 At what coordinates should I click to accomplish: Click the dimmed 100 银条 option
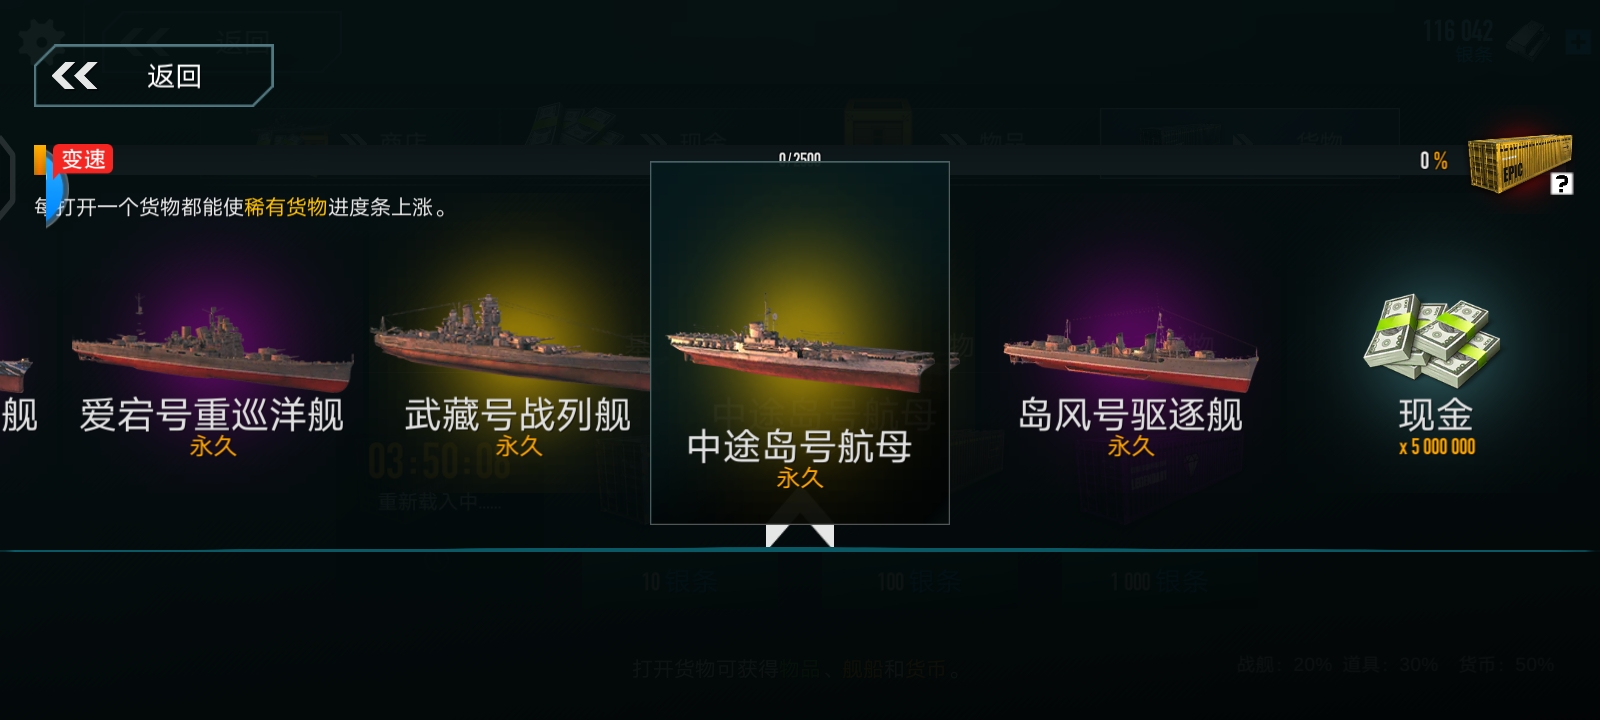click(920, 581)
